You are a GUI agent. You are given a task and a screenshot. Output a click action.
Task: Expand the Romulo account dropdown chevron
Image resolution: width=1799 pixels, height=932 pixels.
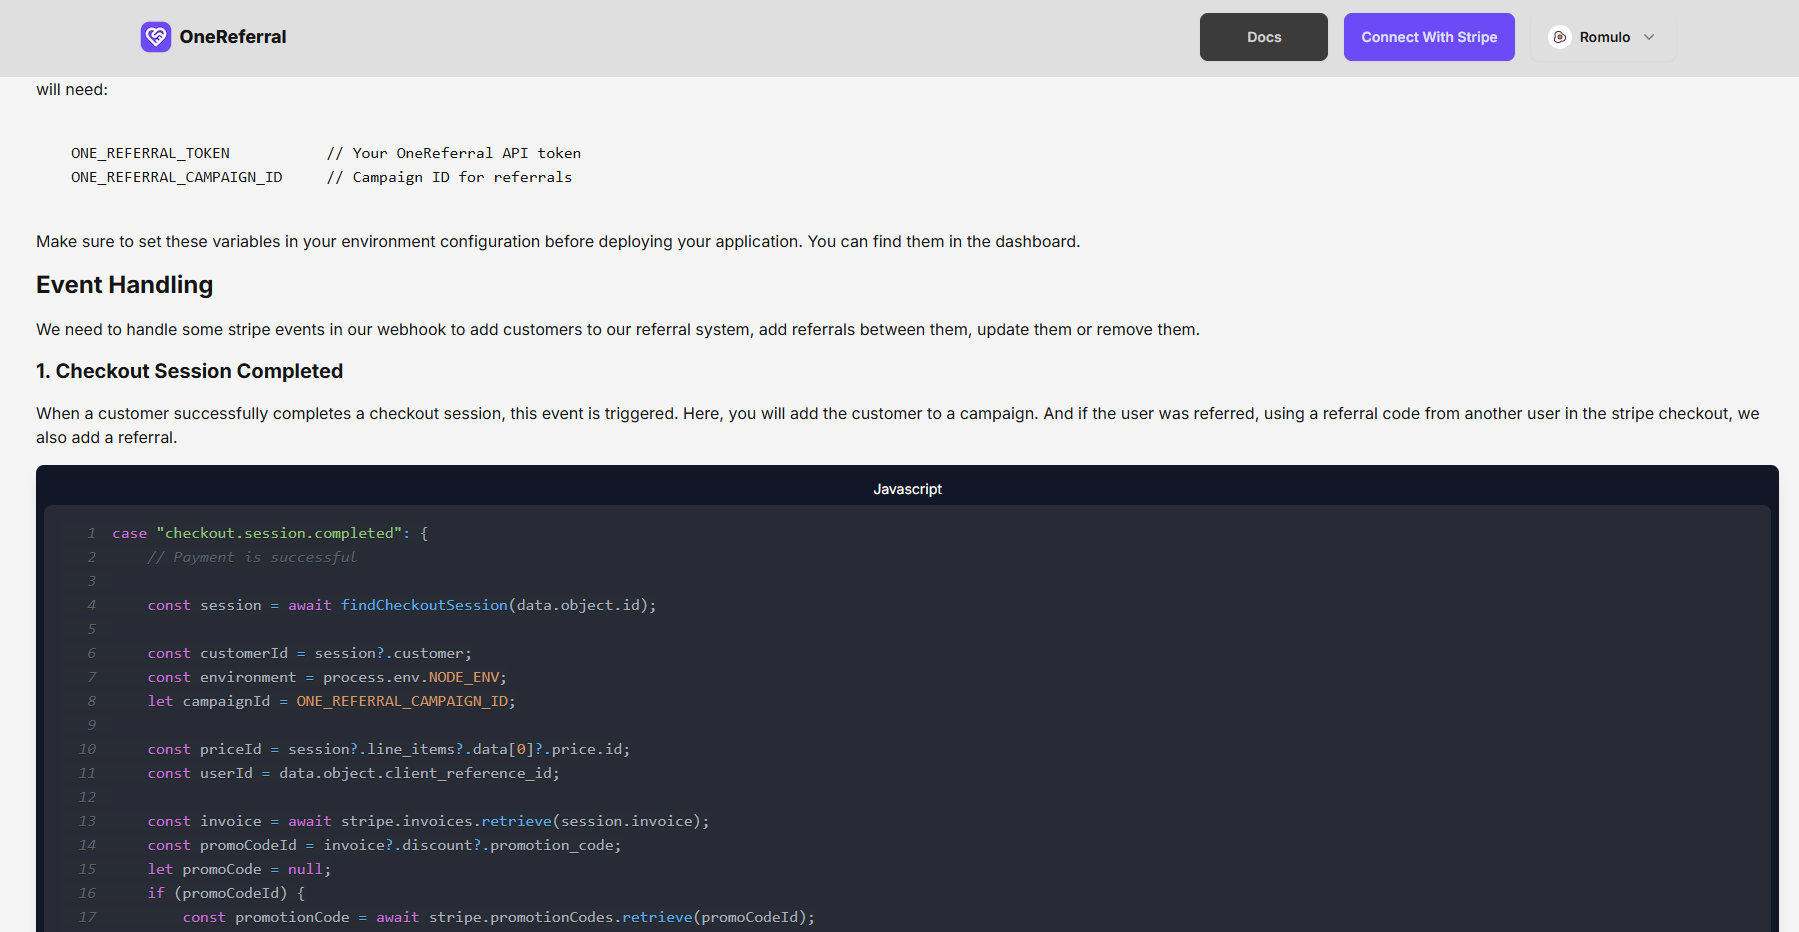1649,37
